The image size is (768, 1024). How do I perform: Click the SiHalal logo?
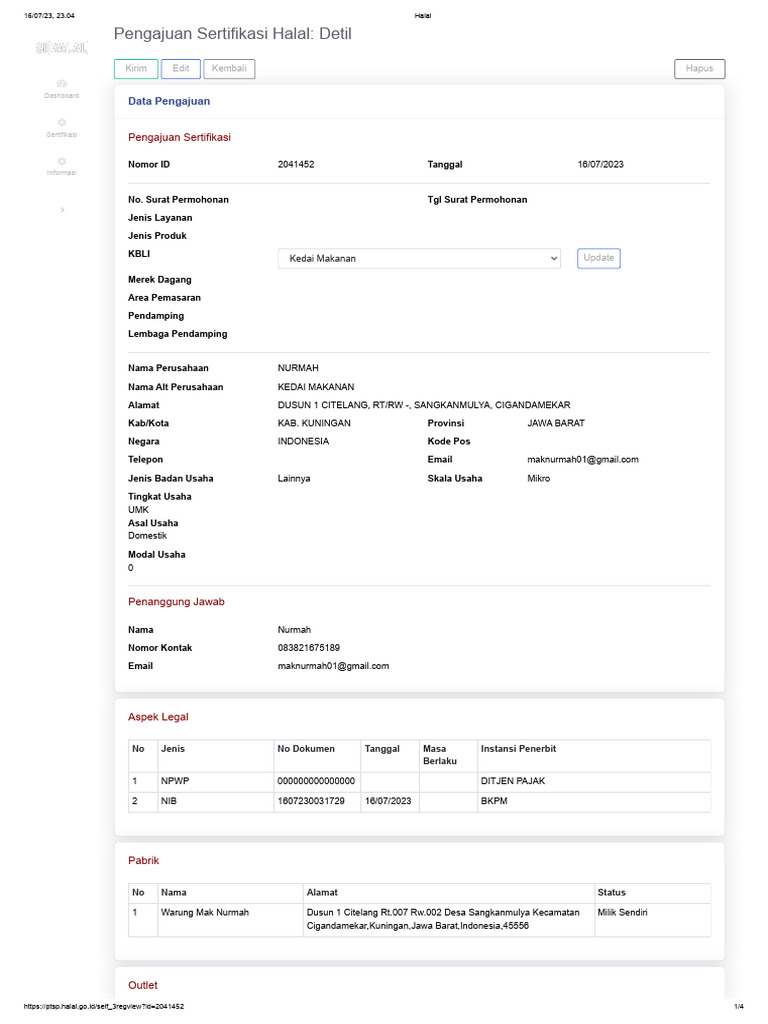click(x=61, y=47)
